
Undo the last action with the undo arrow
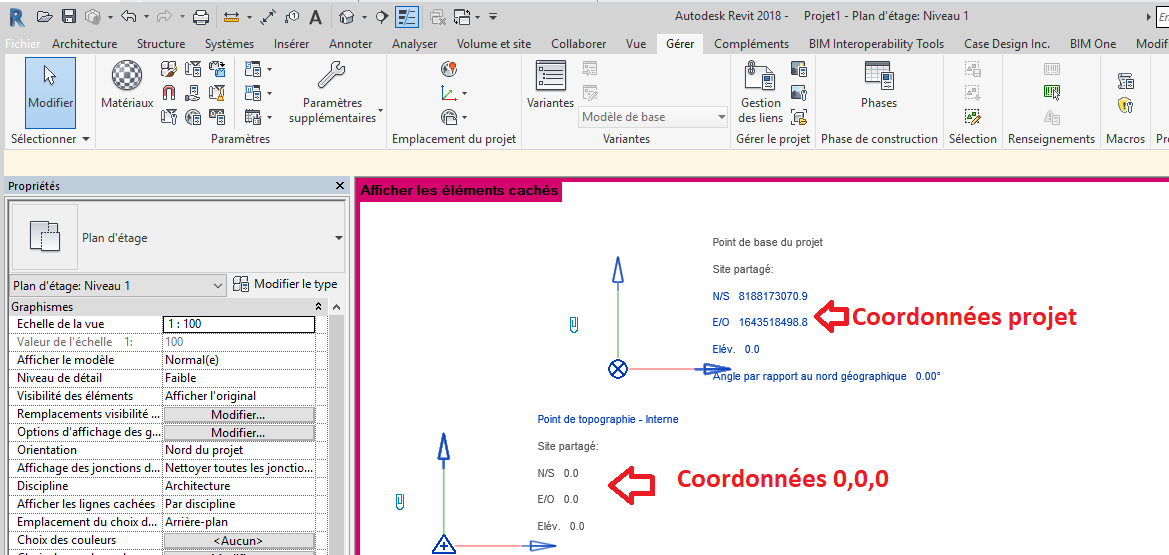128,16
